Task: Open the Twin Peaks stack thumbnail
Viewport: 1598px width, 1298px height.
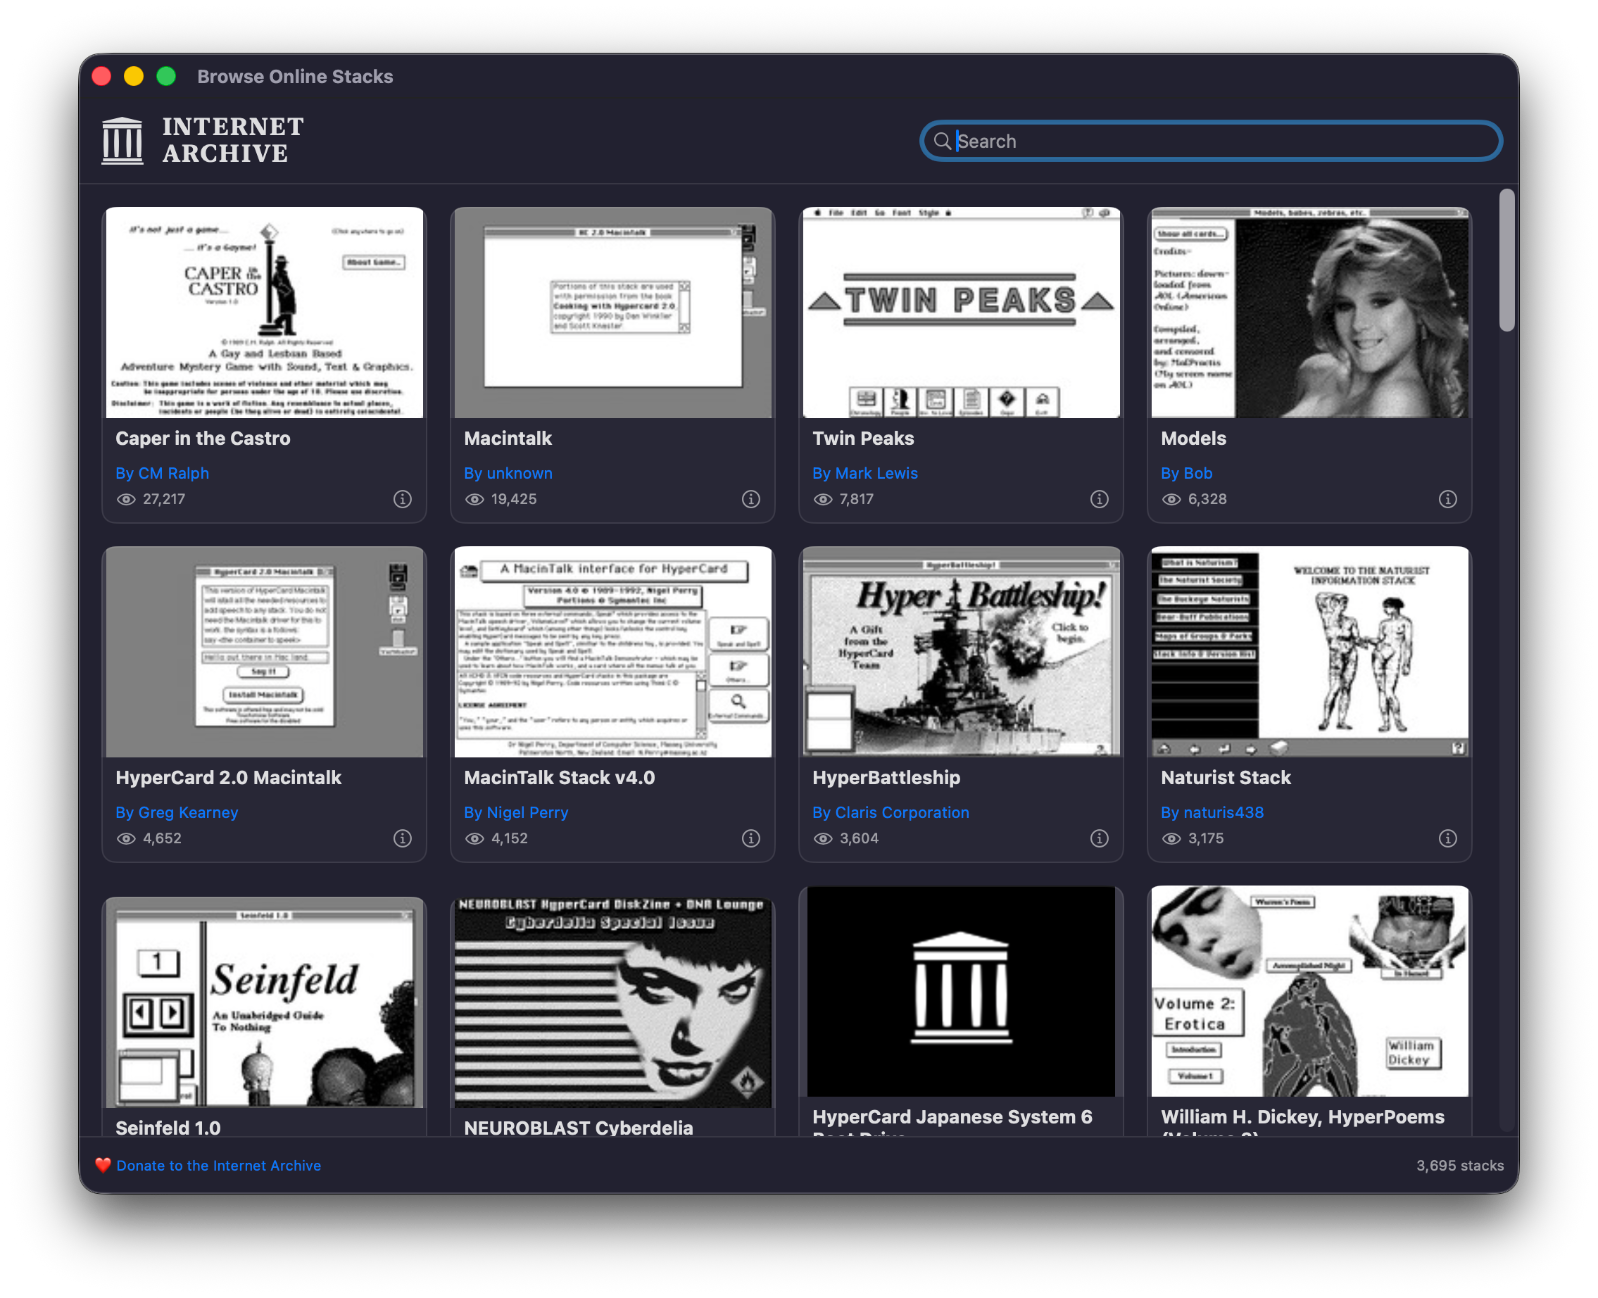Action: click(961, 313)
